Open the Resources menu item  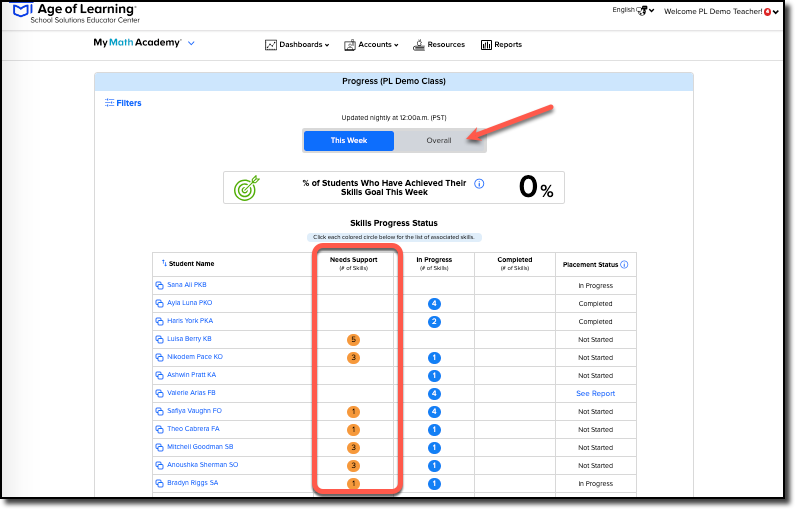click(439, 45)
